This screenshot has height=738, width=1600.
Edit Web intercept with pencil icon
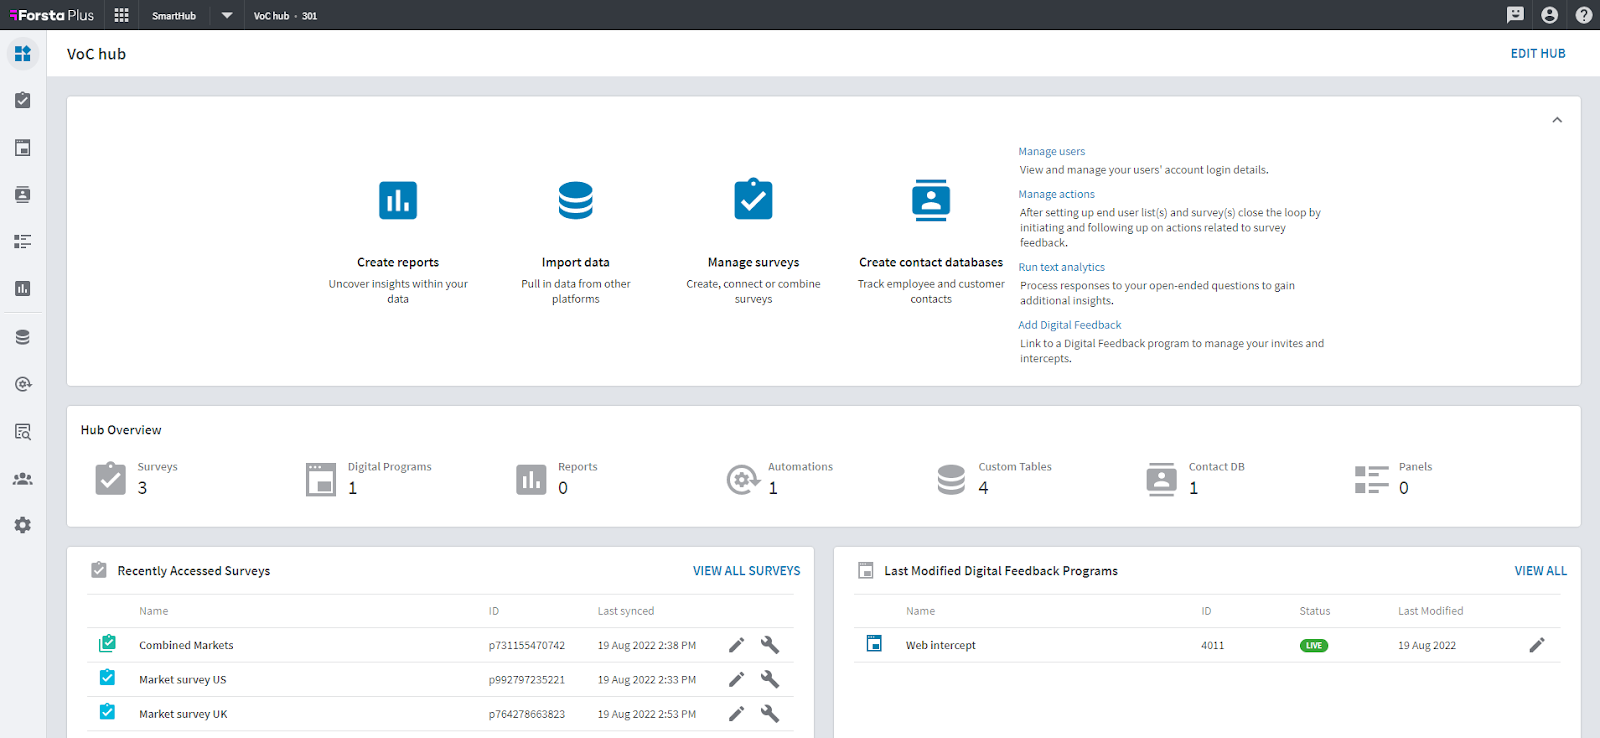[1537, 645]
